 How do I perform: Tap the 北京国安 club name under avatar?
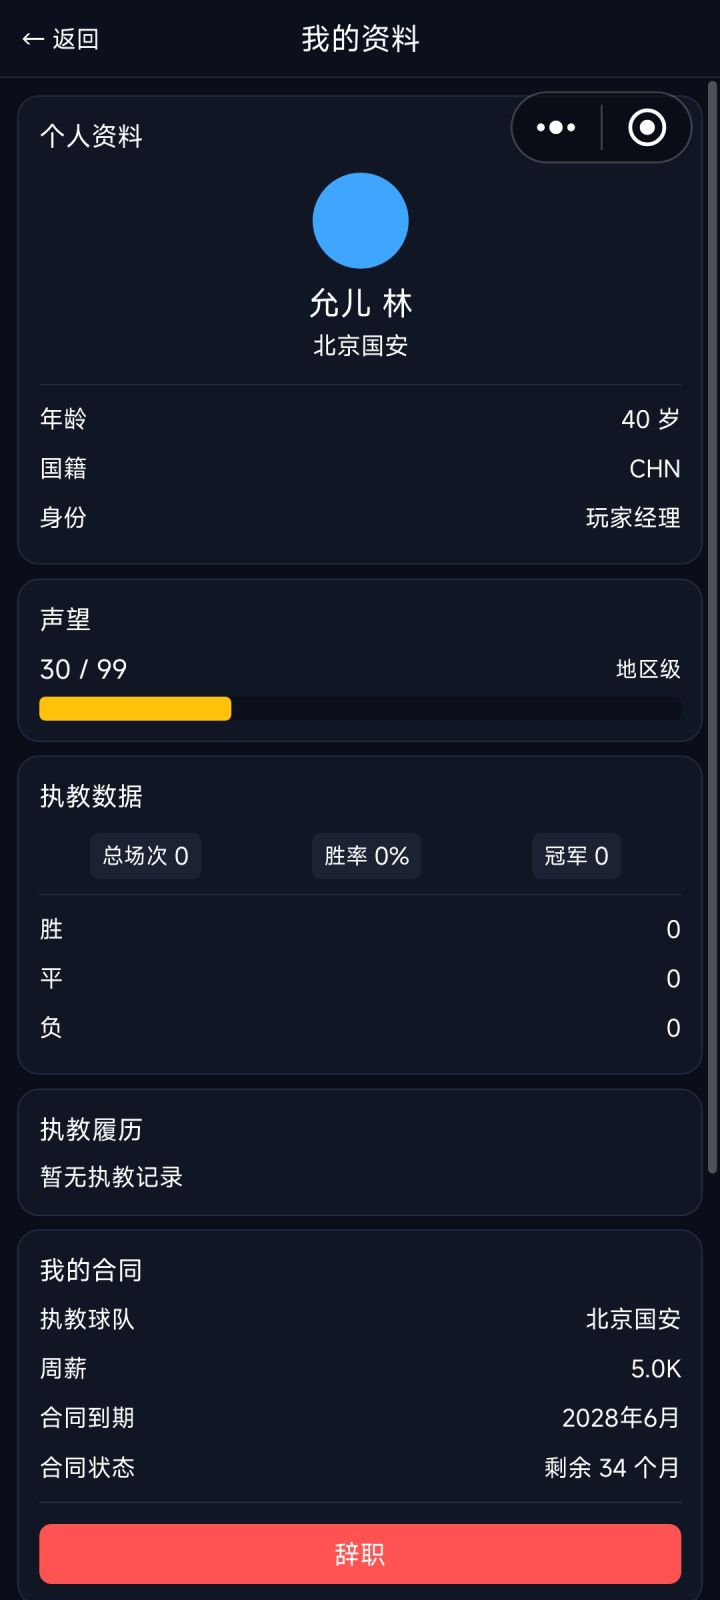[x=360, y=346]
